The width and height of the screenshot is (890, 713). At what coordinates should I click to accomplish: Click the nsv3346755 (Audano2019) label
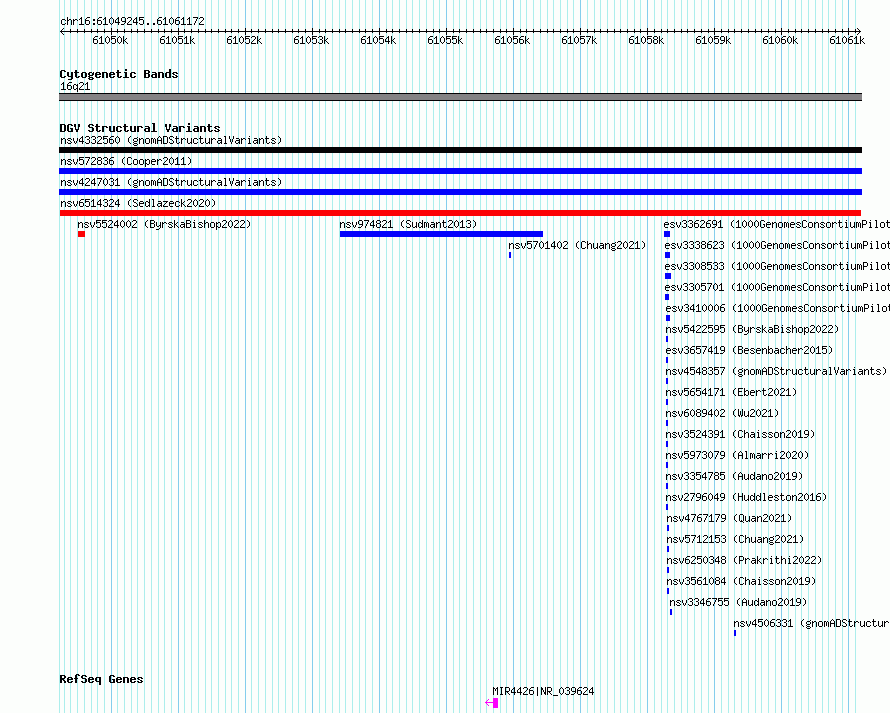tap(738, 602)
